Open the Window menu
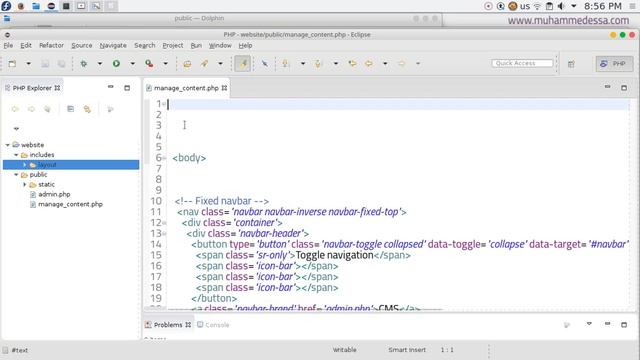This screenshot has height=360, width=640. (220, 45)
